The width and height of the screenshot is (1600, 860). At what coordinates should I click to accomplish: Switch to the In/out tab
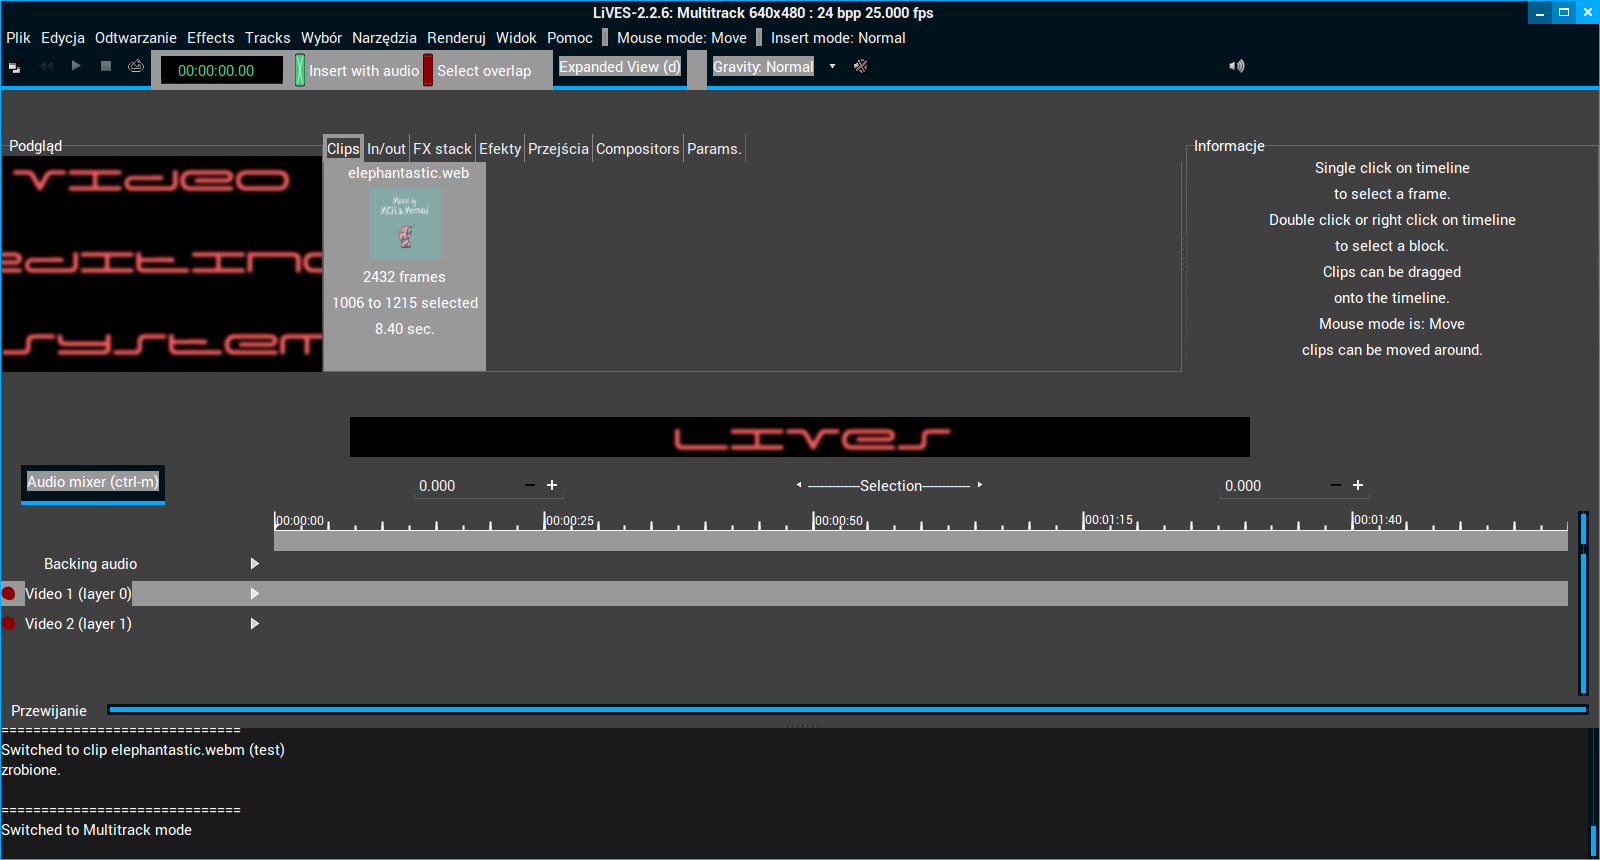(x=386, y=148)
